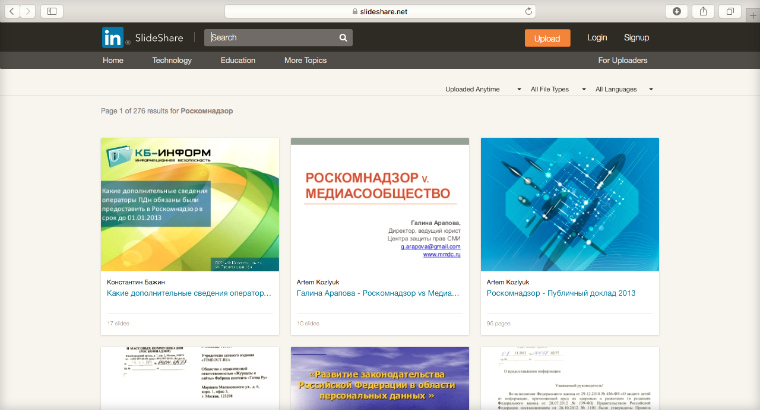Open Safari downloads icon

point(677,10)
